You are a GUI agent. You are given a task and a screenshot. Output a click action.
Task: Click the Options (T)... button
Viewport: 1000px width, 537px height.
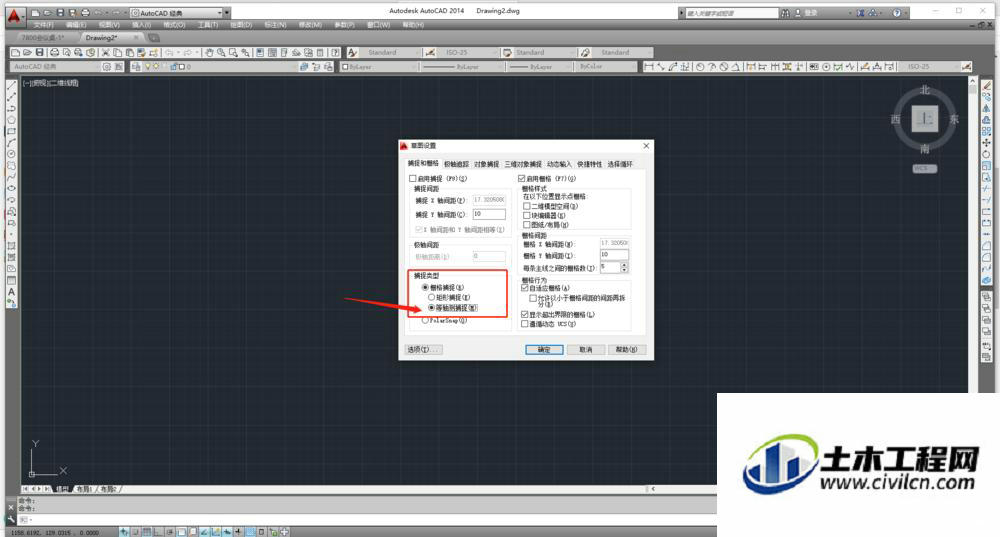click(424, 349)
